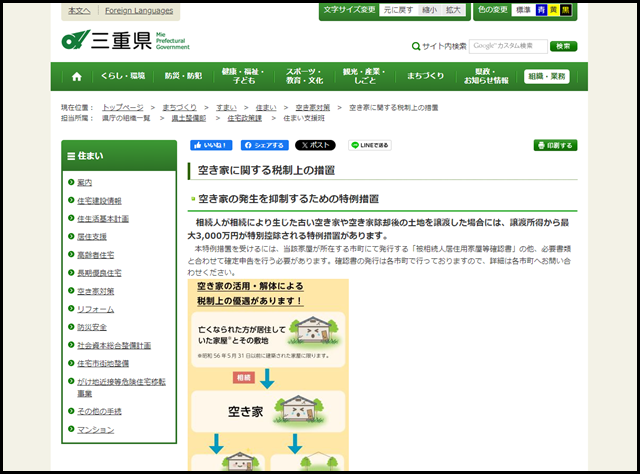
Task: Open the くらし・環境 menu
Action: (123, 76)
